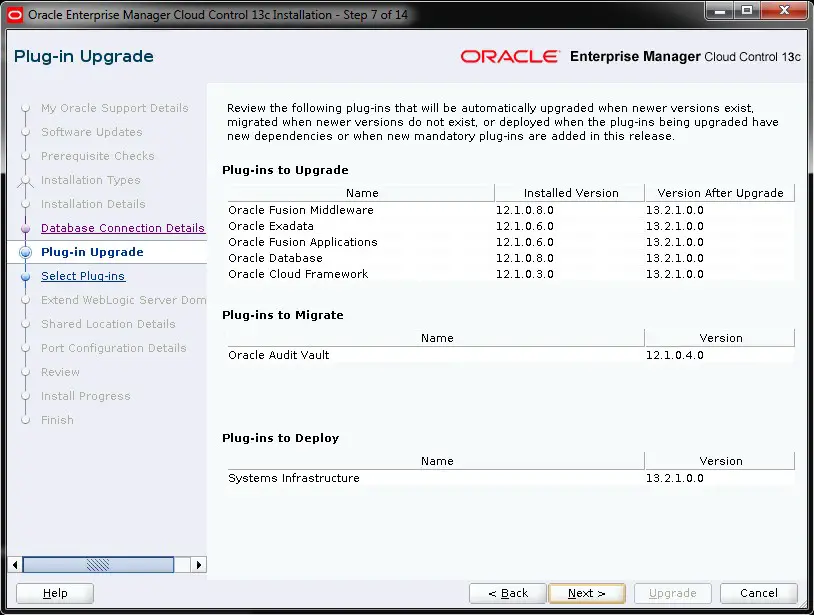Go back with the Back button
Viewport: 814px width, 615px height.
[x=508, y=593]
